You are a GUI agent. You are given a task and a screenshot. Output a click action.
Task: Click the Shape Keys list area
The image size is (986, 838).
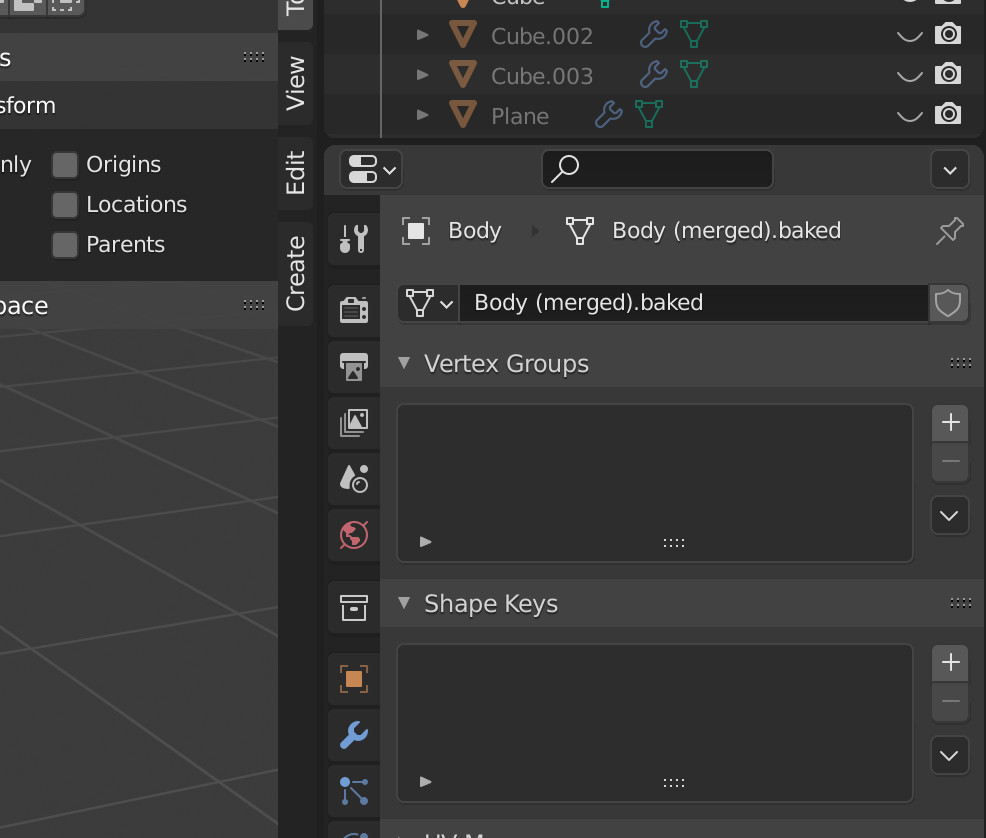655,723
